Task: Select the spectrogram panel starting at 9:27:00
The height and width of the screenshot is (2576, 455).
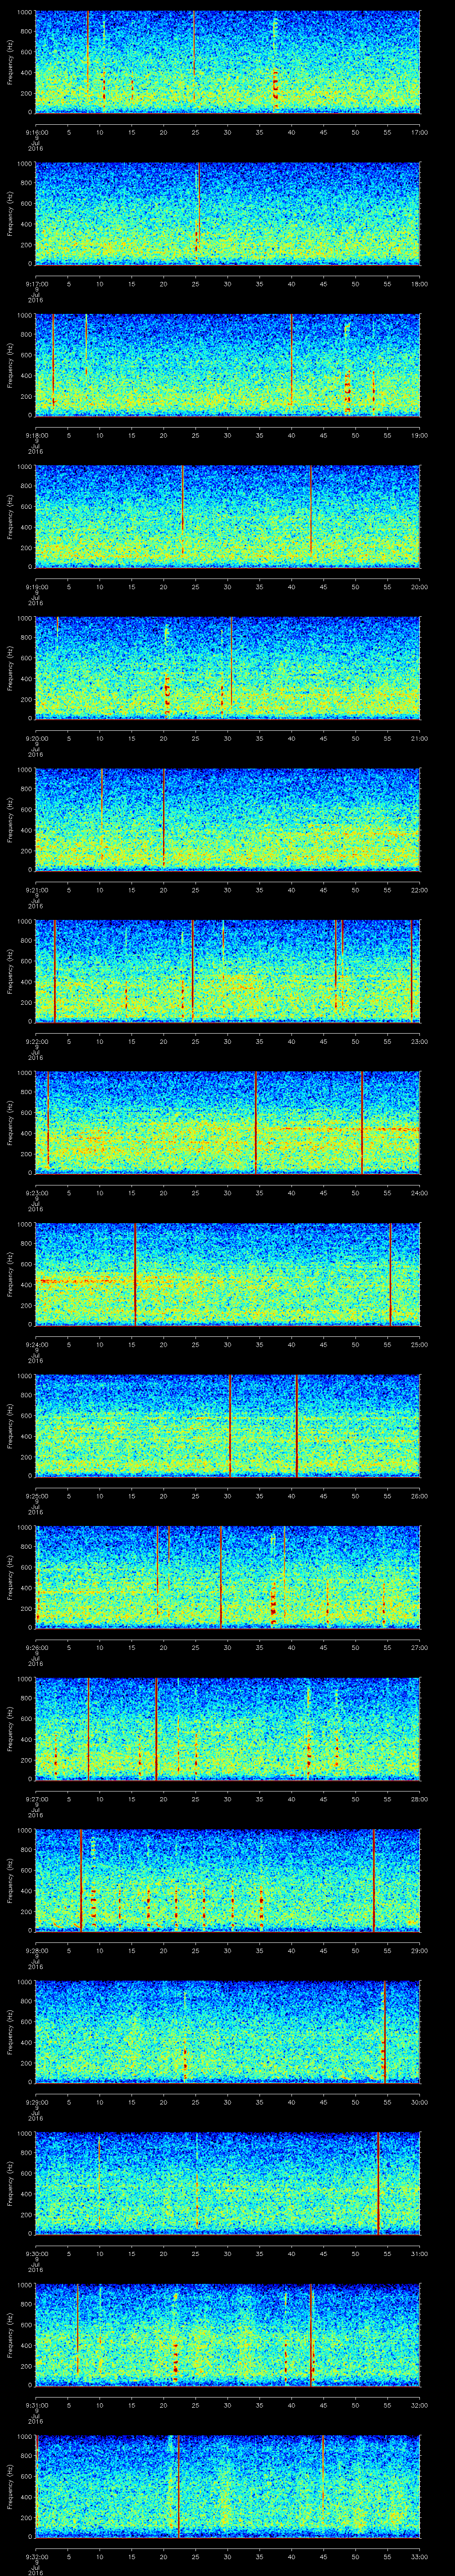Action: tap(227, 1729)
